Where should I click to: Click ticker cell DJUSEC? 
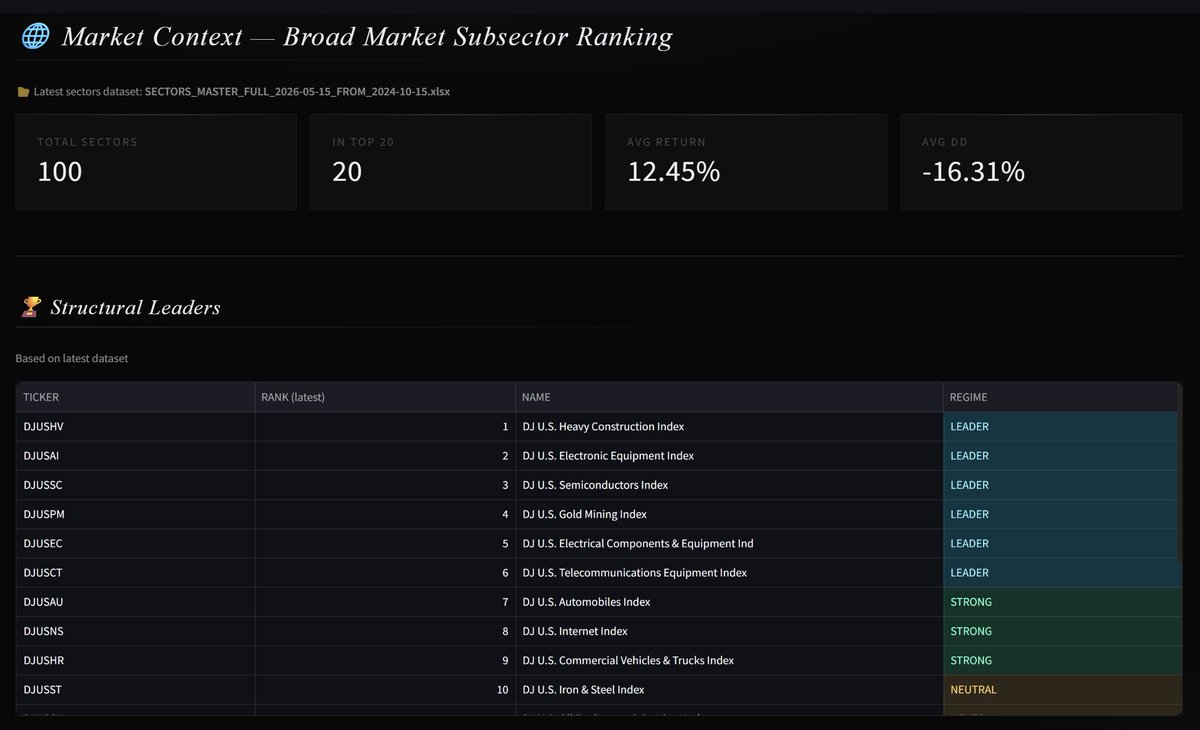point(135,544)
